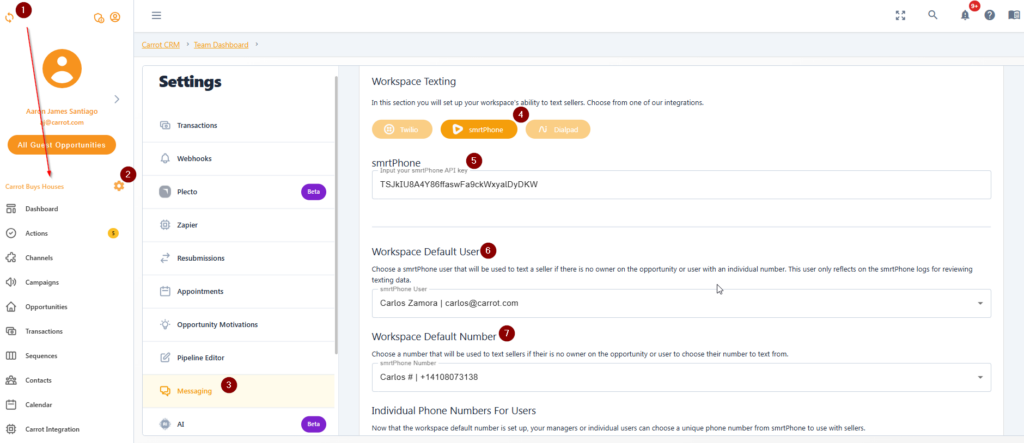Open the search magnifier icon
This screenshot has width=1024, height=443.
tap(933, 15)
